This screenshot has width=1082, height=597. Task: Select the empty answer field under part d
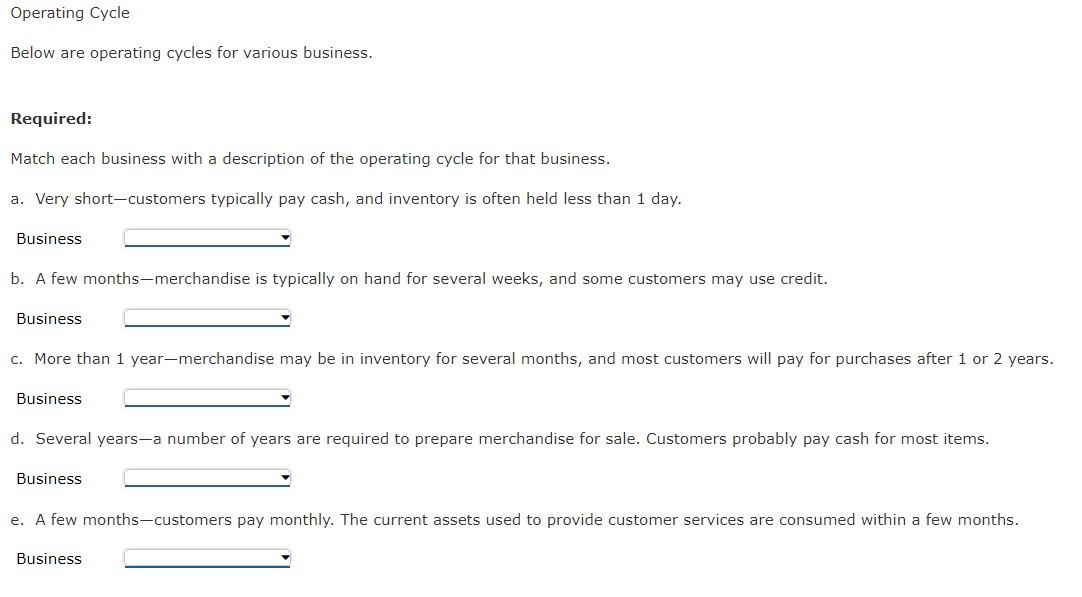195,477
